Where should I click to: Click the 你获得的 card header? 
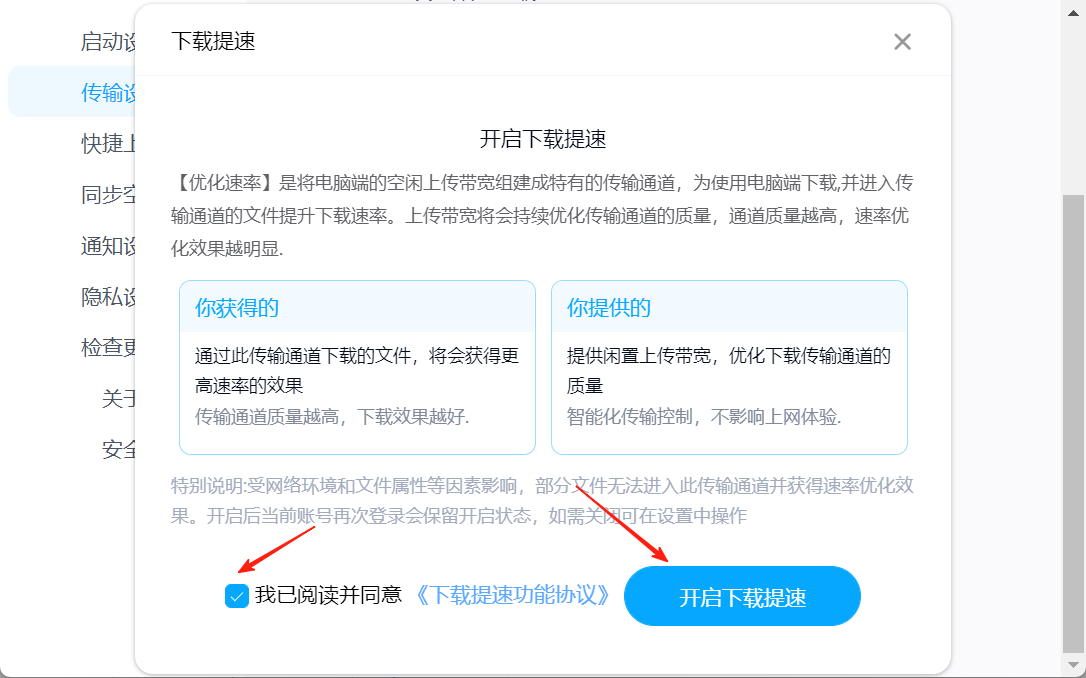357,307
